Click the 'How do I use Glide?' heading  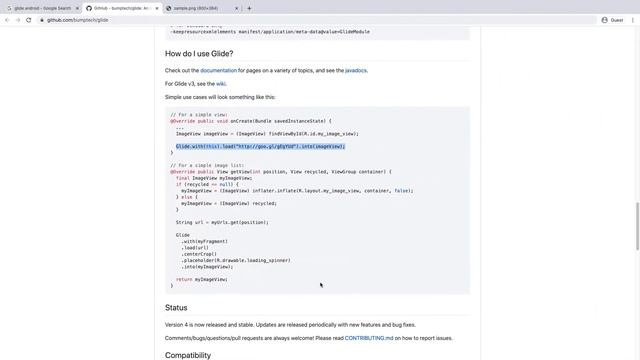point(199,53)
